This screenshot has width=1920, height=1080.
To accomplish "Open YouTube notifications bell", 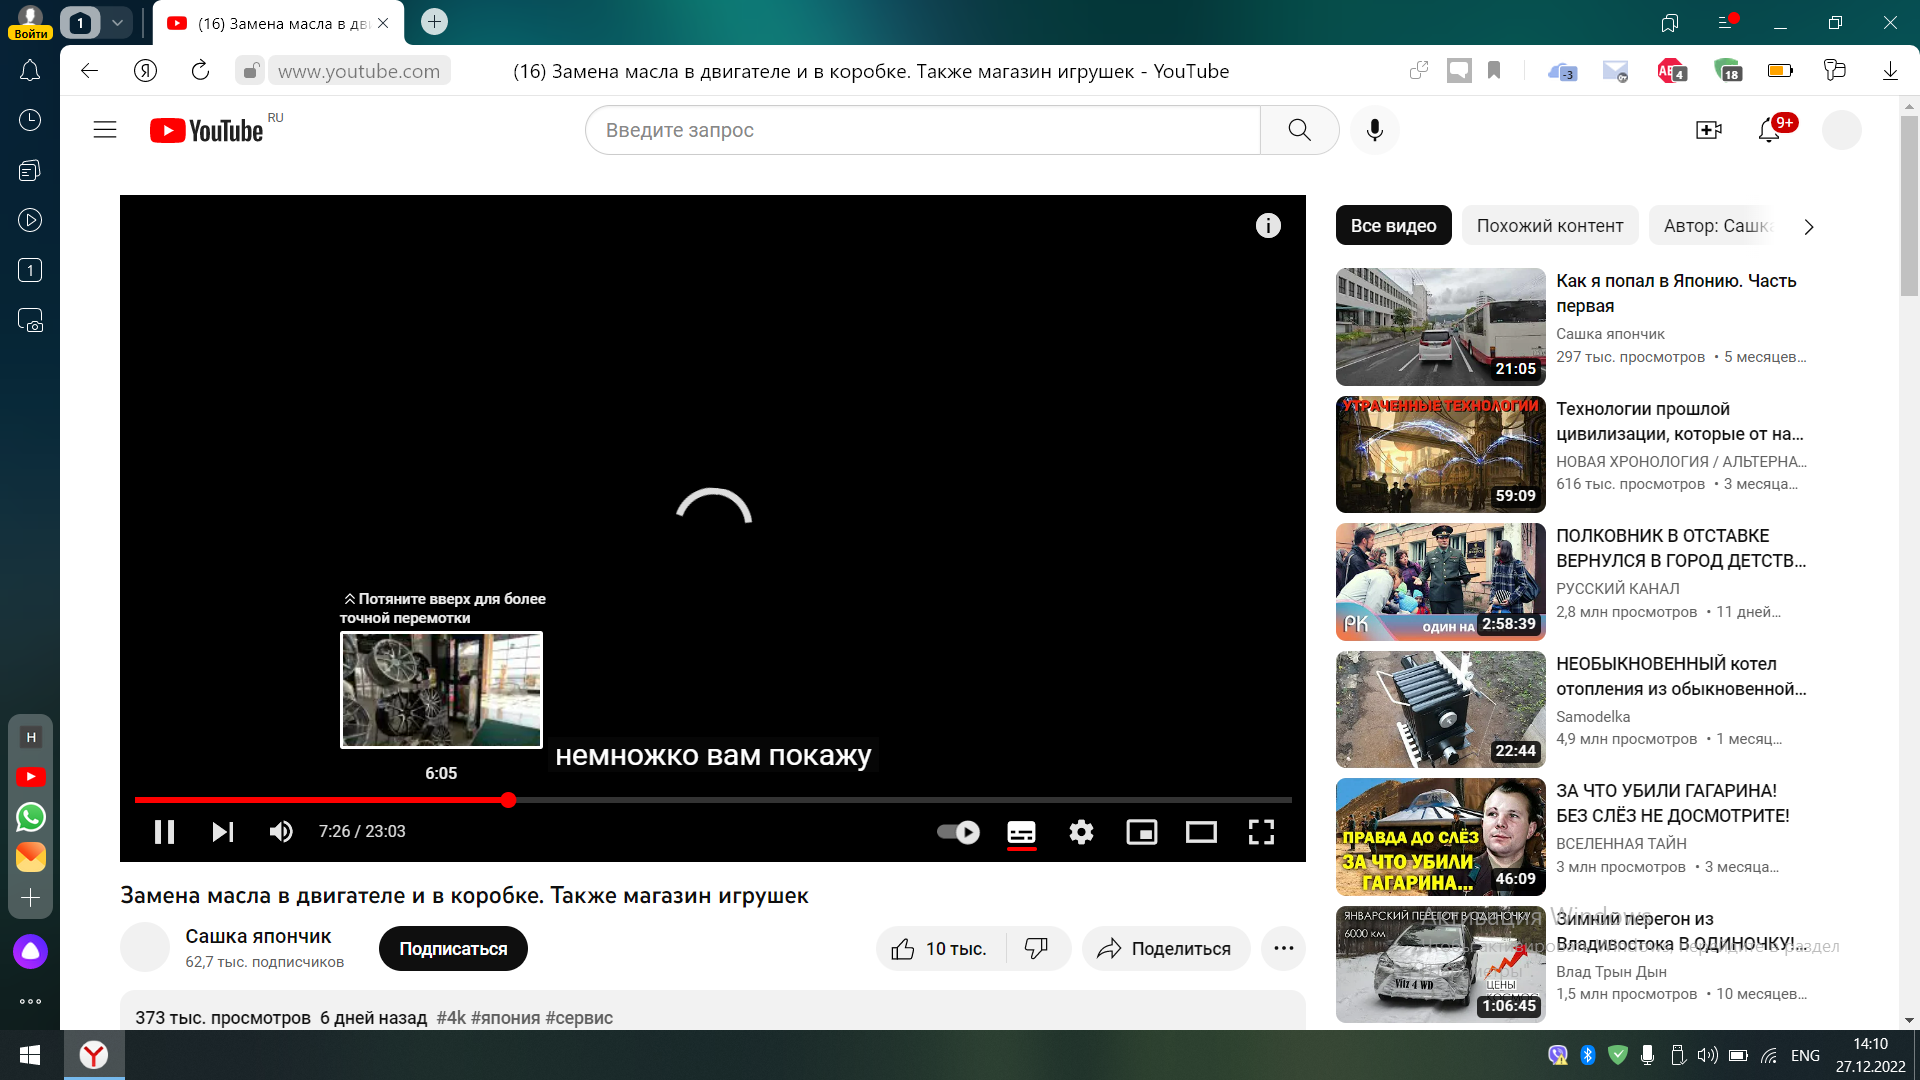I will click(x=1769, y=130).
